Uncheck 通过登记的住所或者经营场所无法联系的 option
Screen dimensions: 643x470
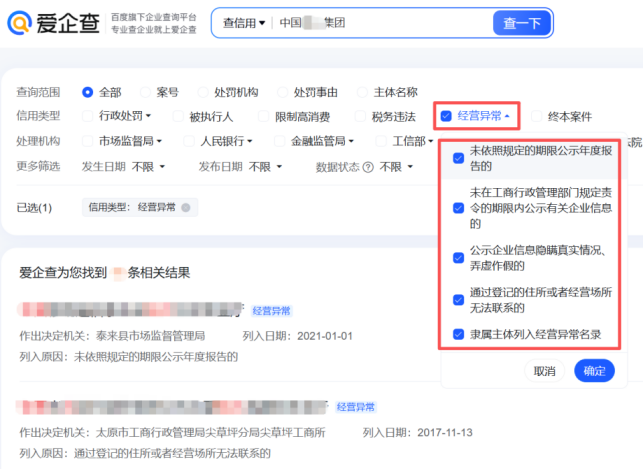point(458,300)
